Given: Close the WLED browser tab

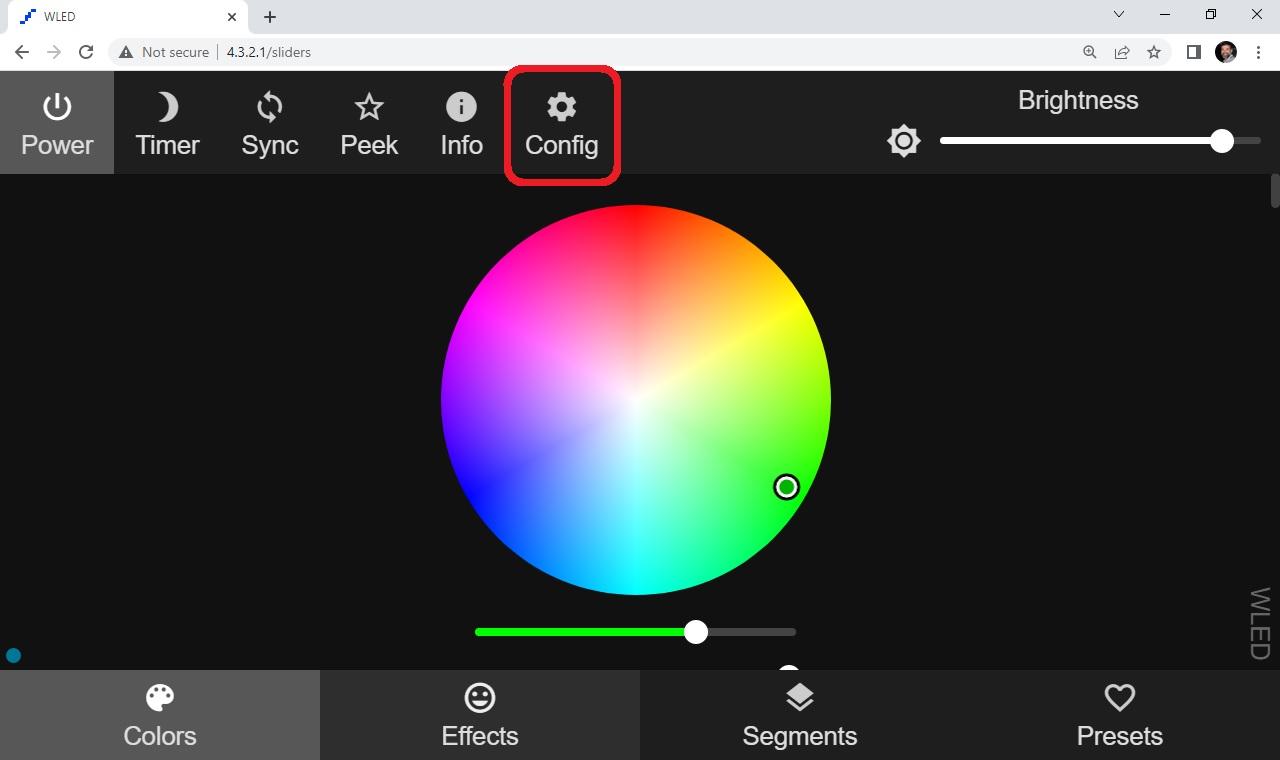Looking at the screenshot, I should (232, 17).
